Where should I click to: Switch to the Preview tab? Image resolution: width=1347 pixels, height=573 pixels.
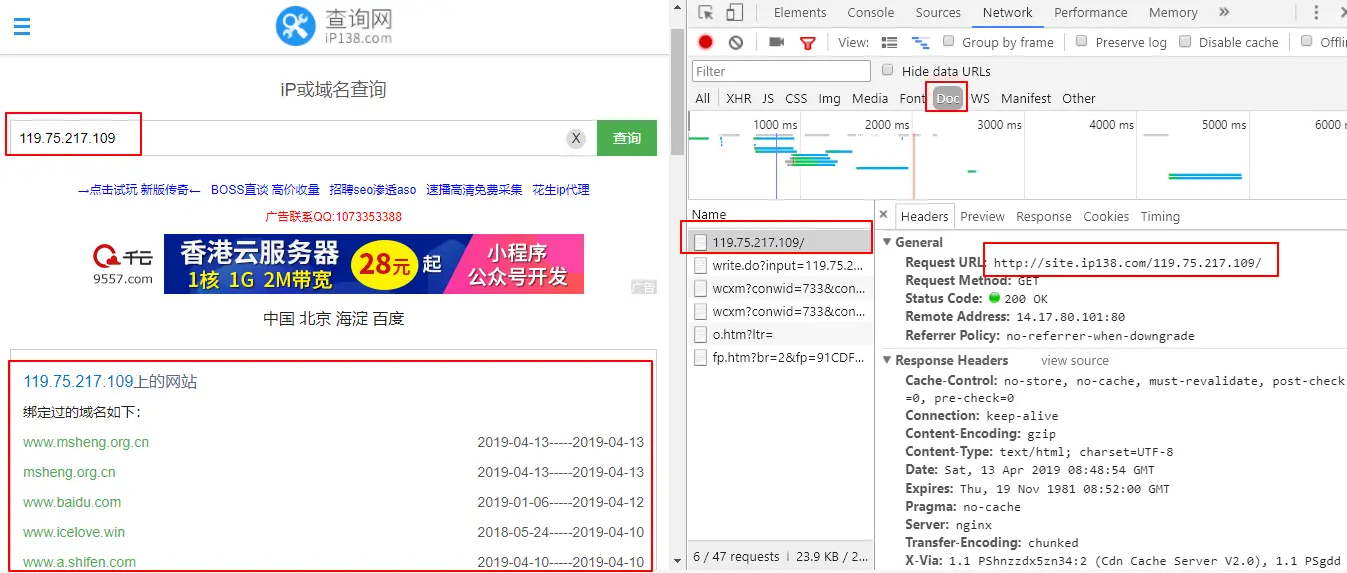(983, 216)
